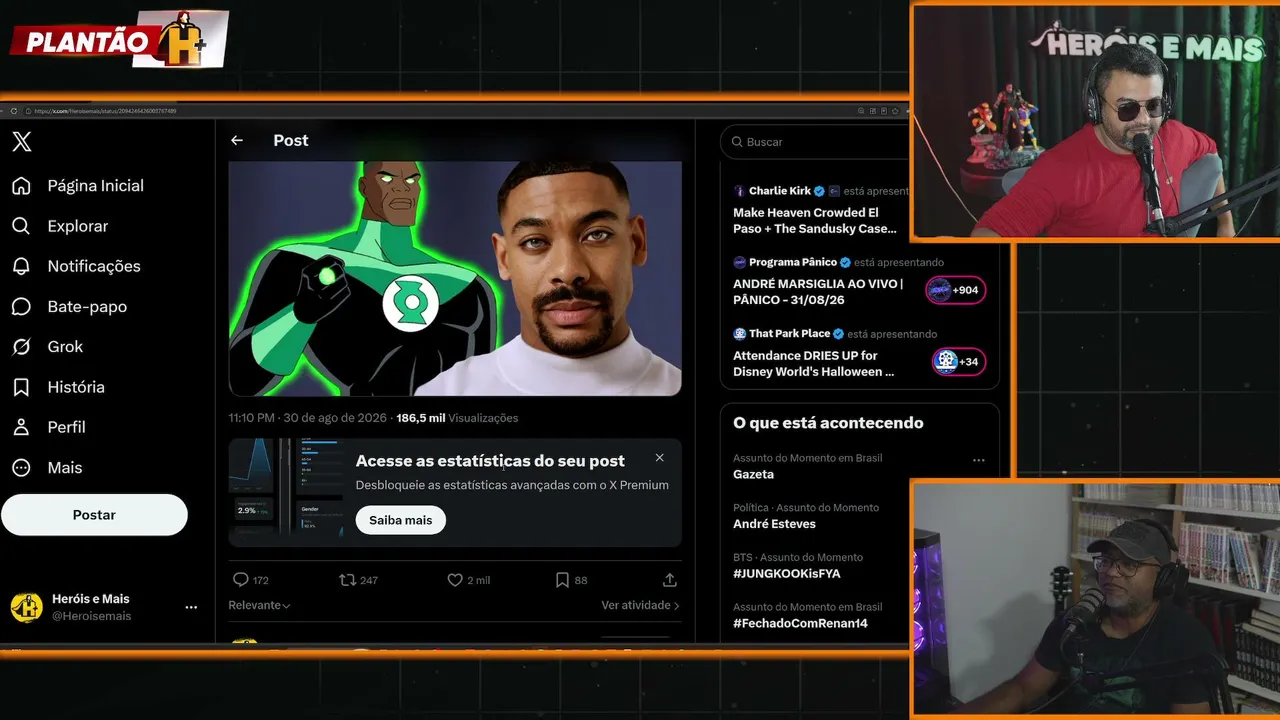Open Charlie Kirk's profile avatar

tap(740, 191)
